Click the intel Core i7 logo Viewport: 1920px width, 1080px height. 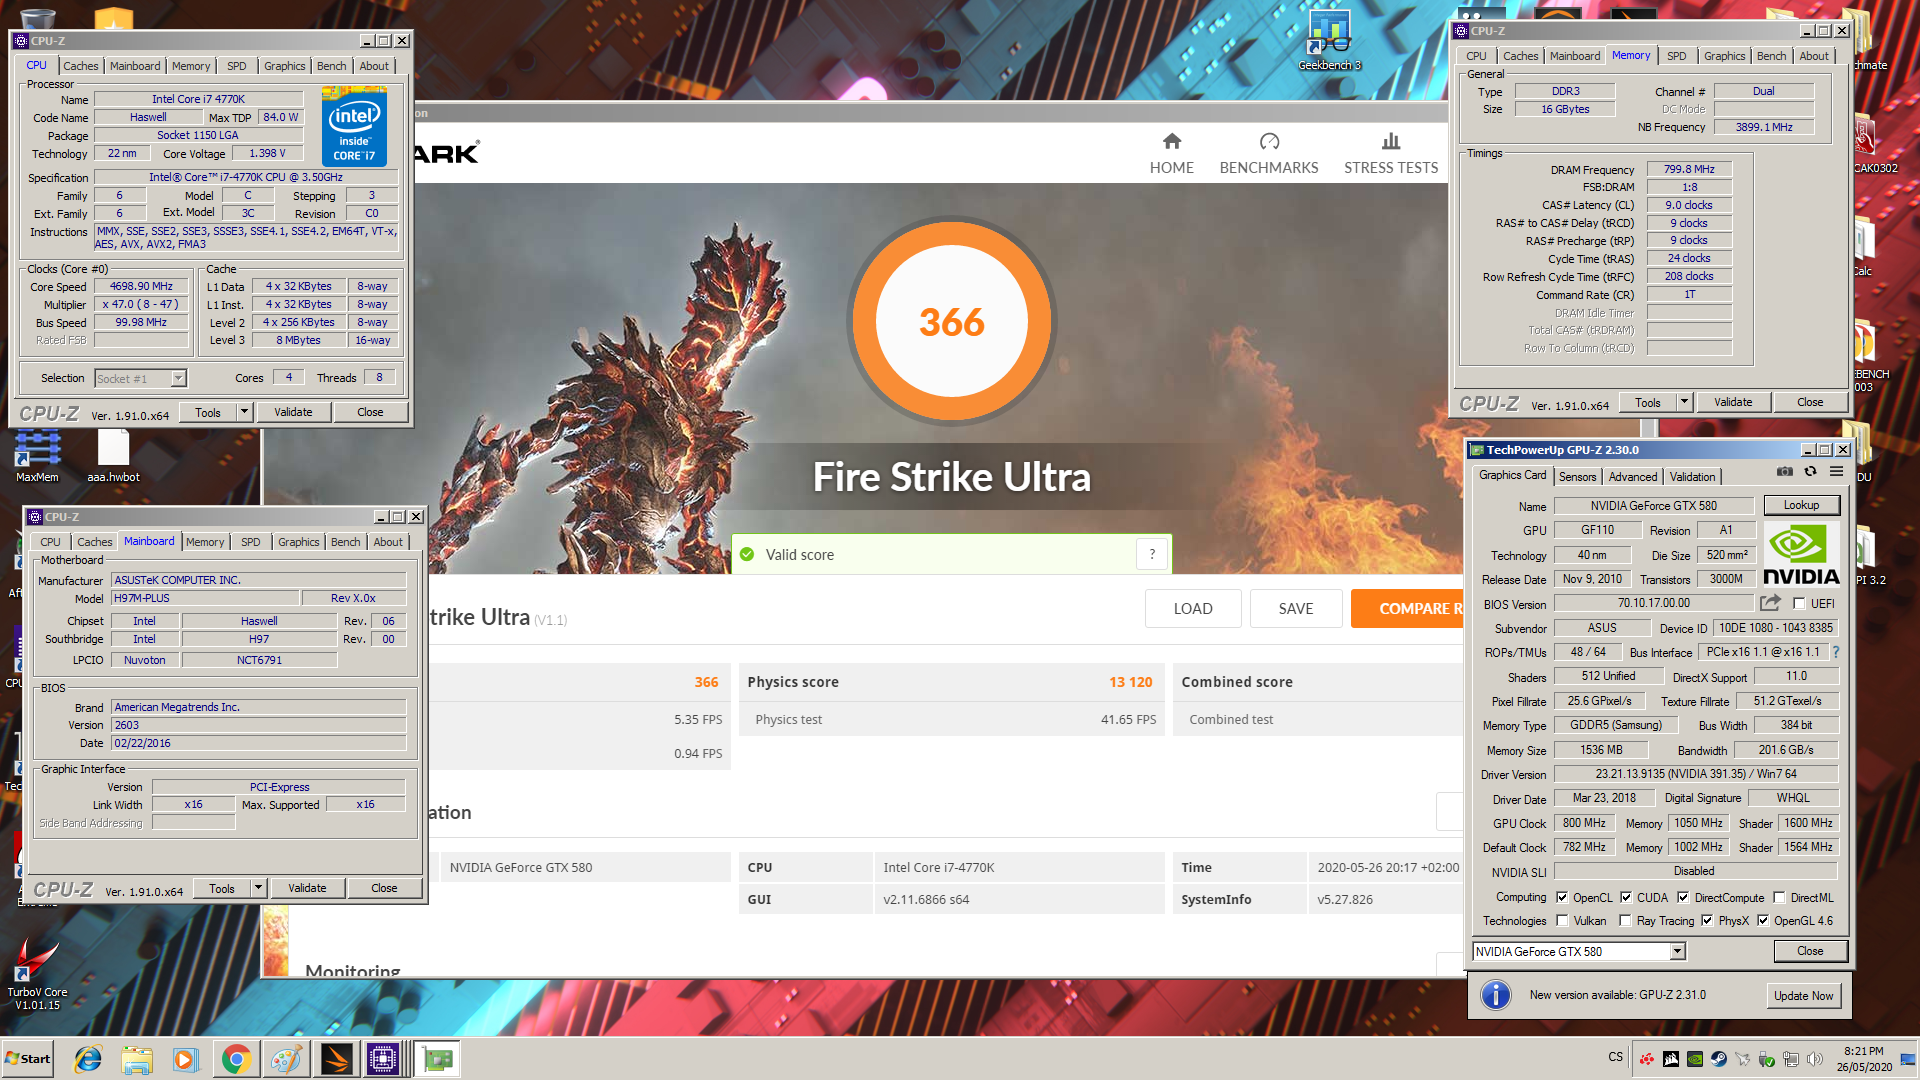coord(354,127)
